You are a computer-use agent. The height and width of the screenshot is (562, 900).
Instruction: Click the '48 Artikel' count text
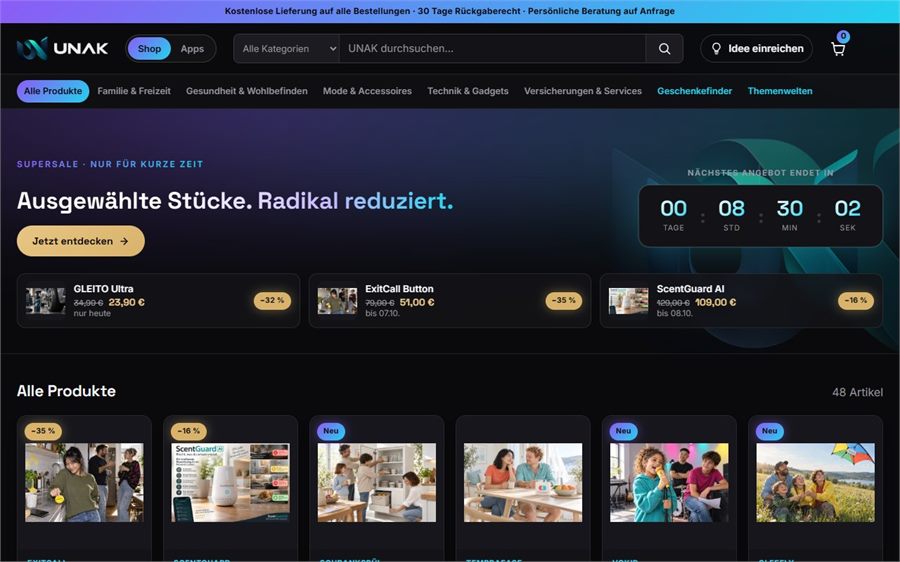(x=858, y=392)
